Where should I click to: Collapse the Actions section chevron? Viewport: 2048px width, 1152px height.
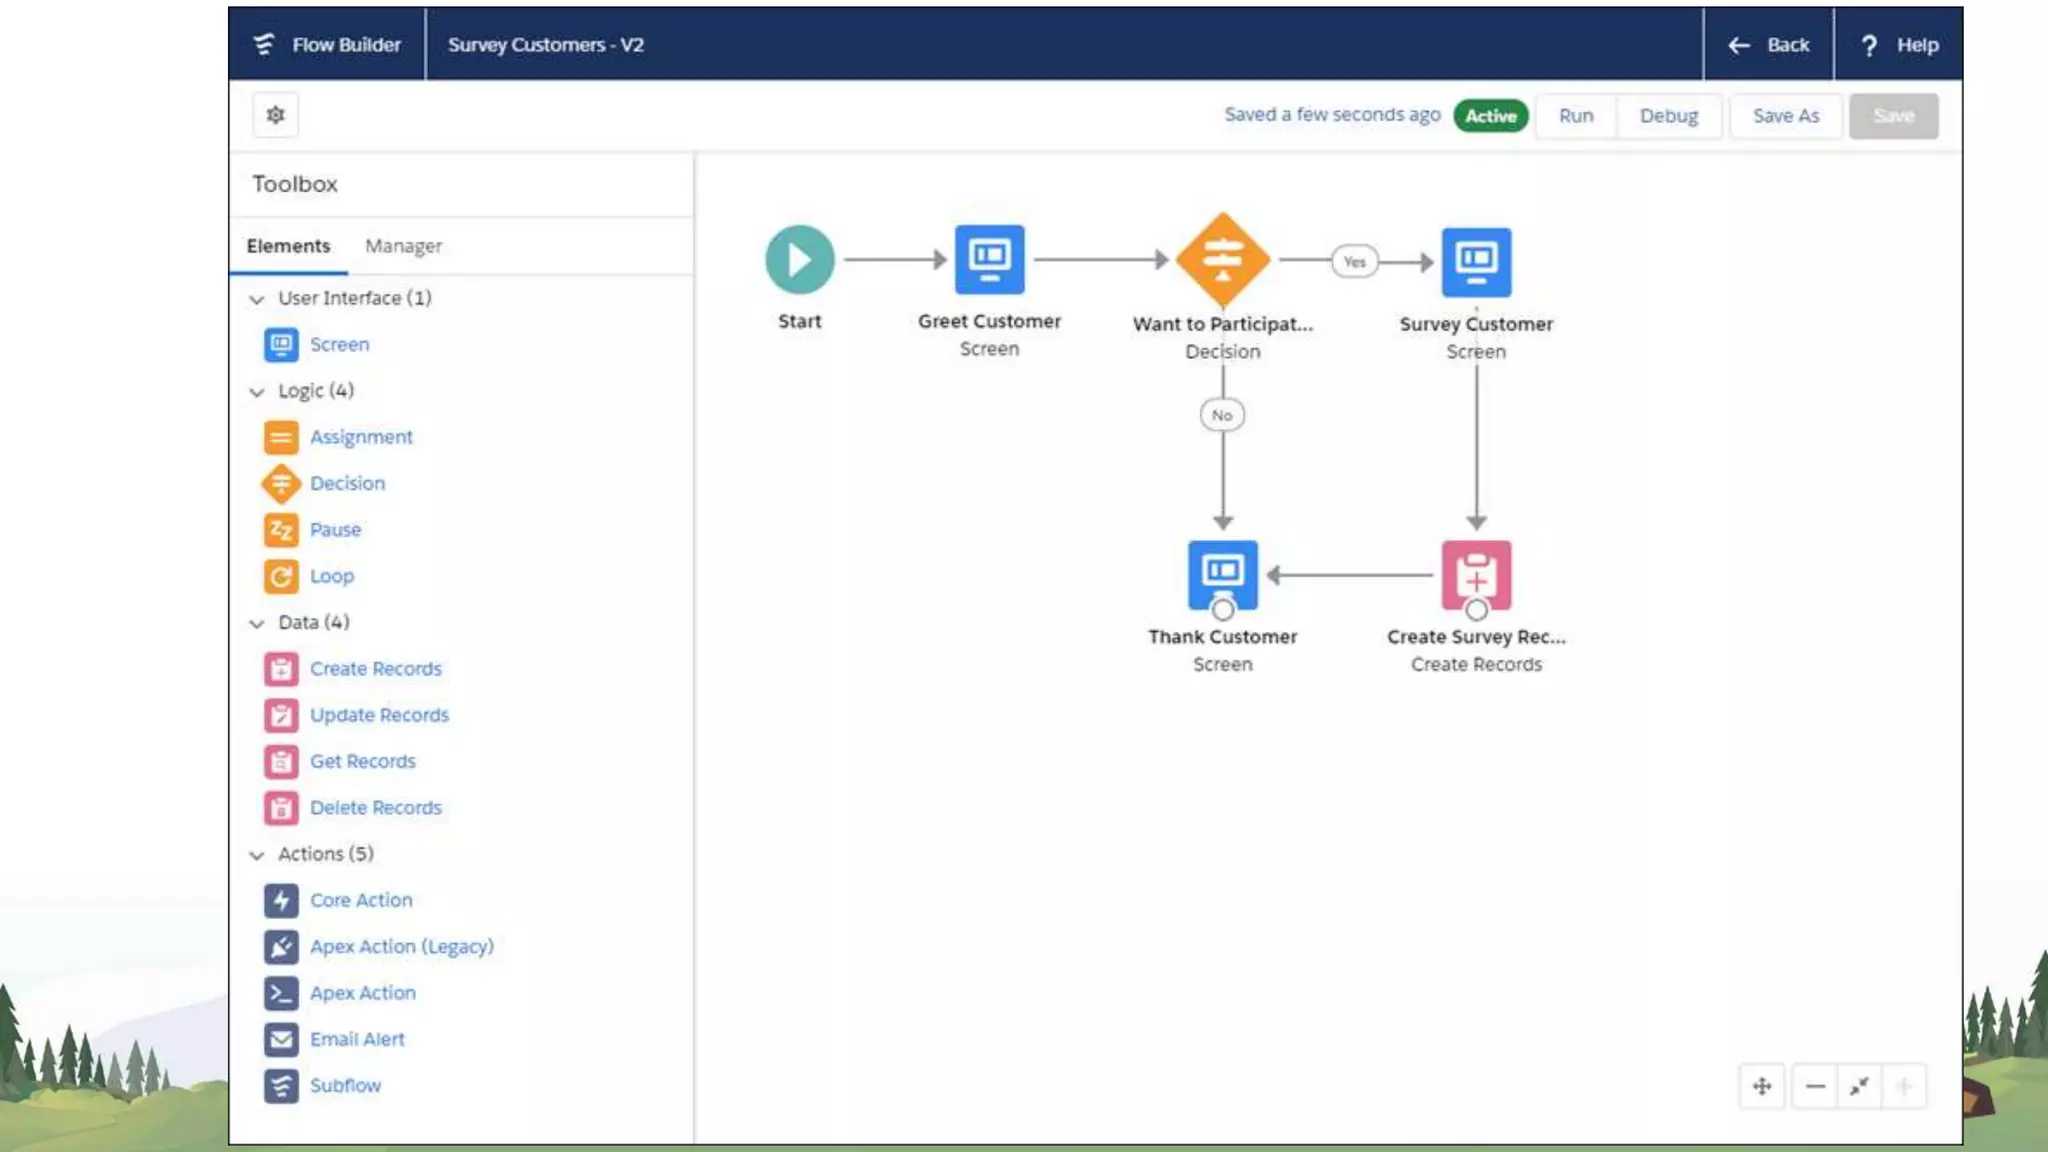[x=257, y=855]
